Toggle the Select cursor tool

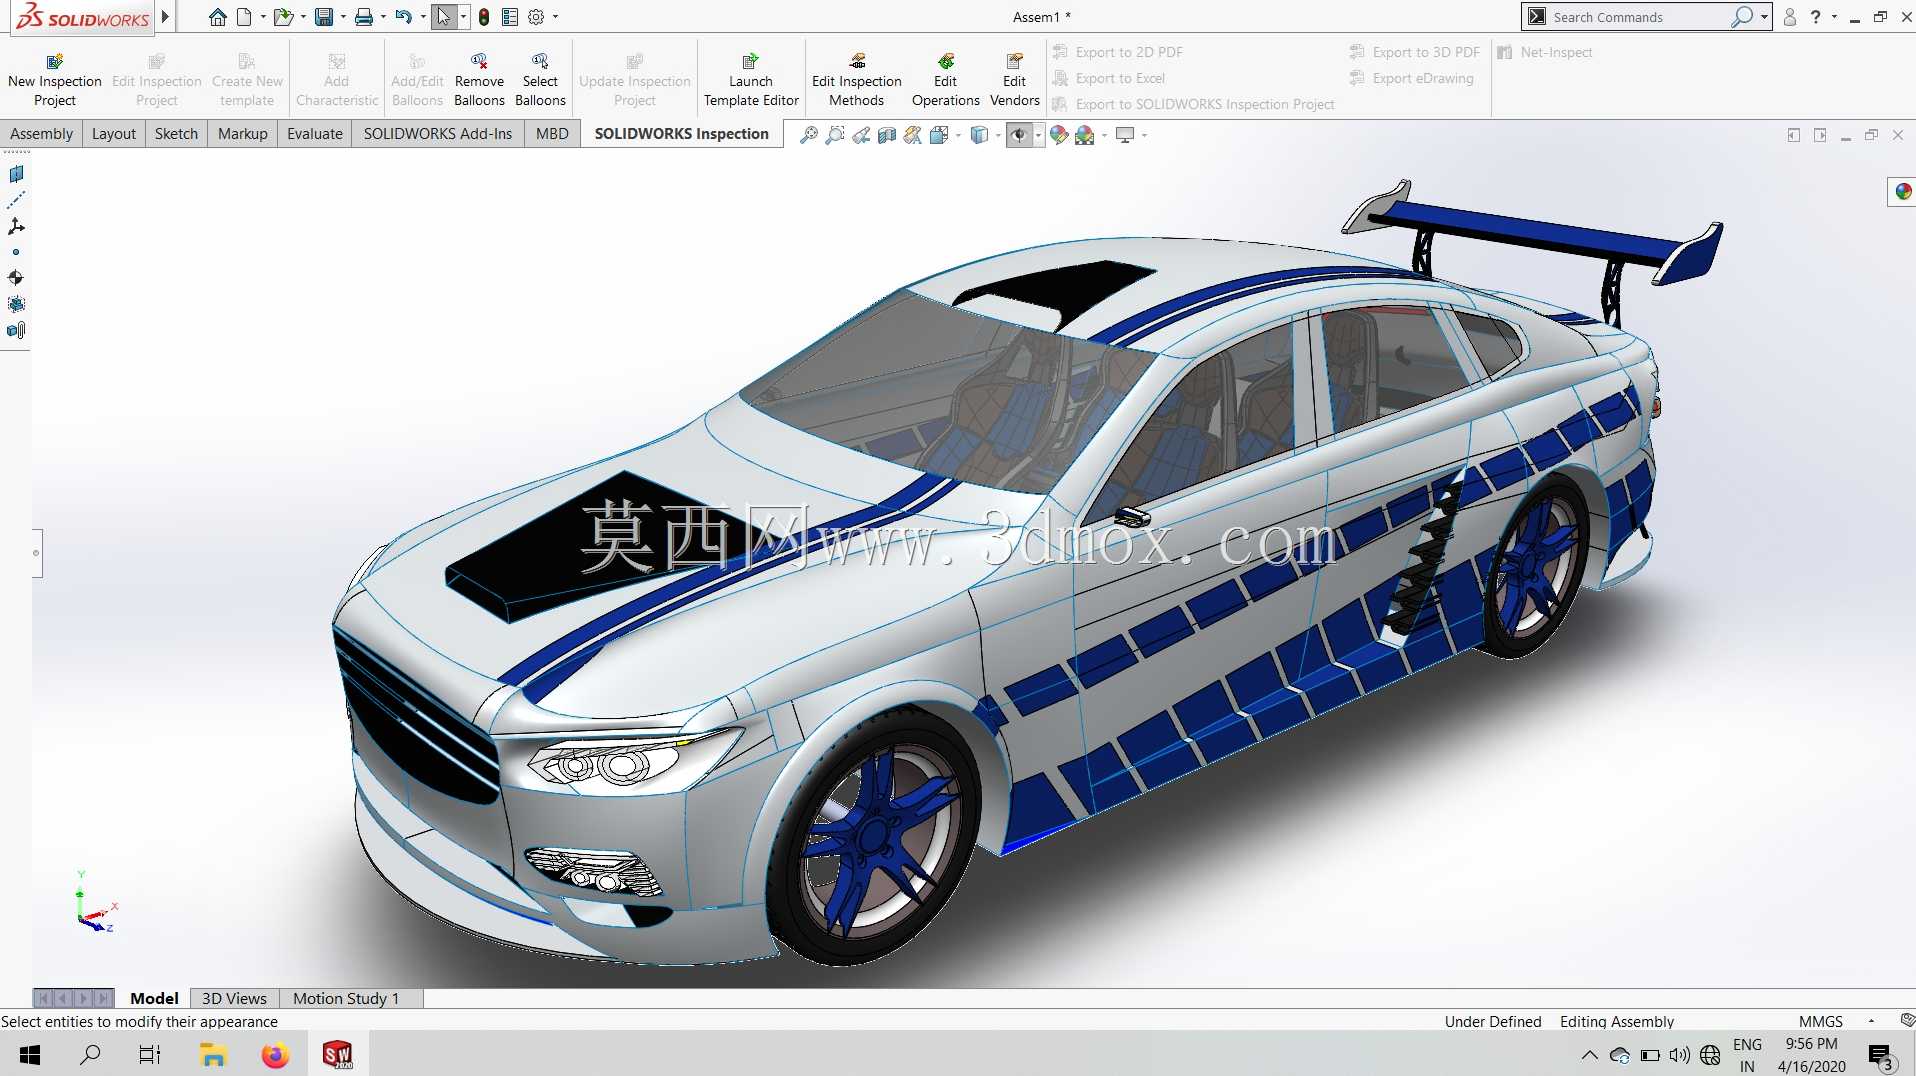444,17
